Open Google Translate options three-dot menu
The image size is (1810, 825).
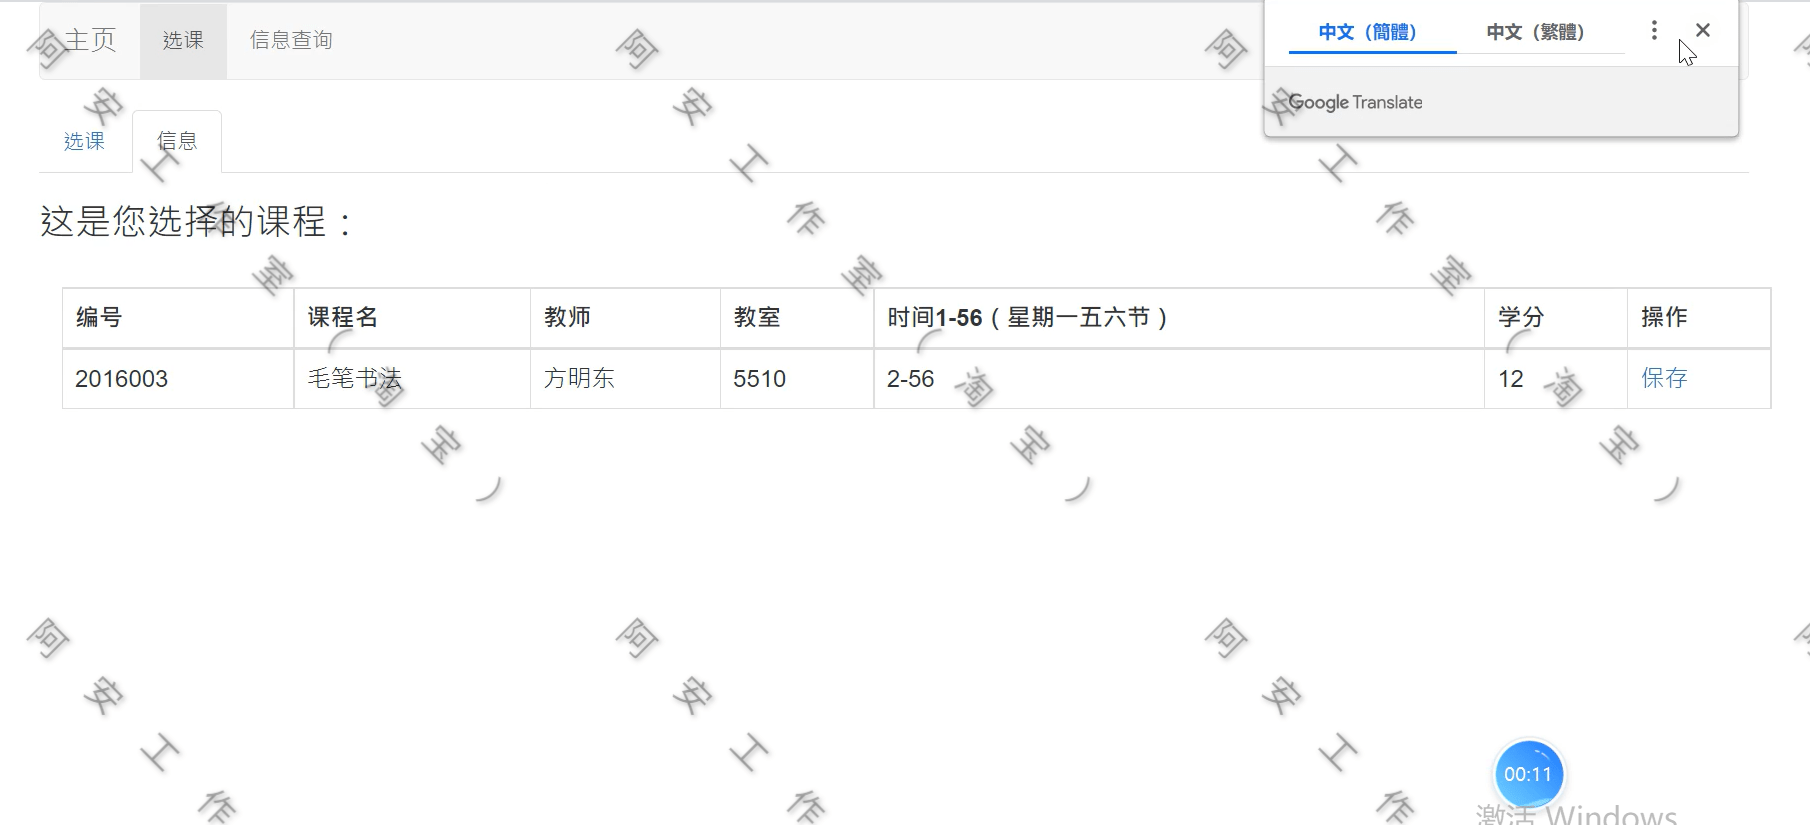click(x=1654, y=31)
